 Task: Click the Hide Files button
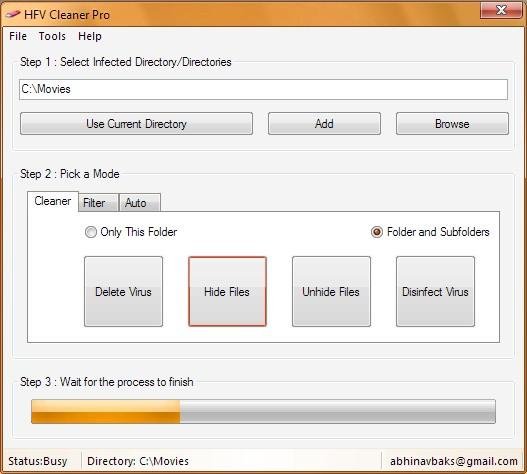[227, 291]
